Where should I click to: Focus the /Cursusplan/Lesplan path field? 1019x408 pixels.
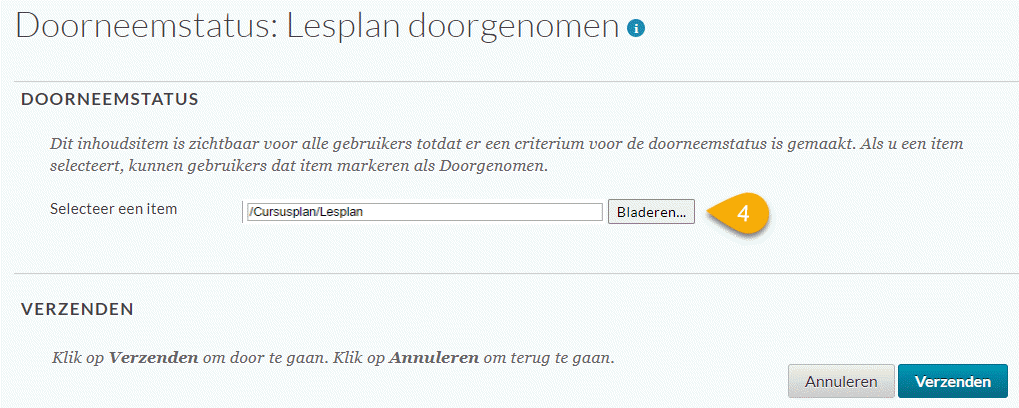(x=425, y=212)
